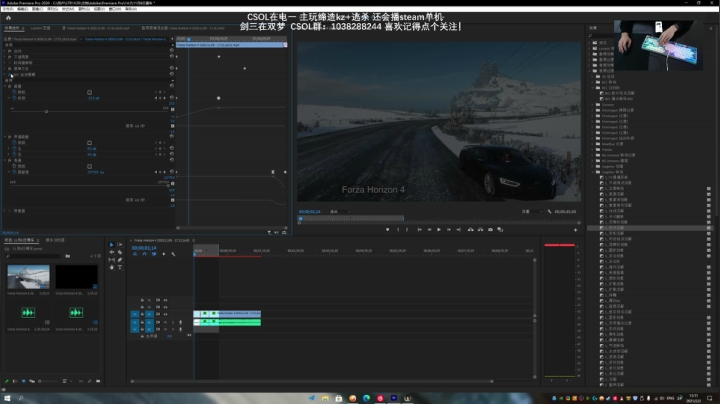The height and width of the screenshot is (404, 720).
Task: Click the Extract button in Program Monitor
Action: pos(480,230)
